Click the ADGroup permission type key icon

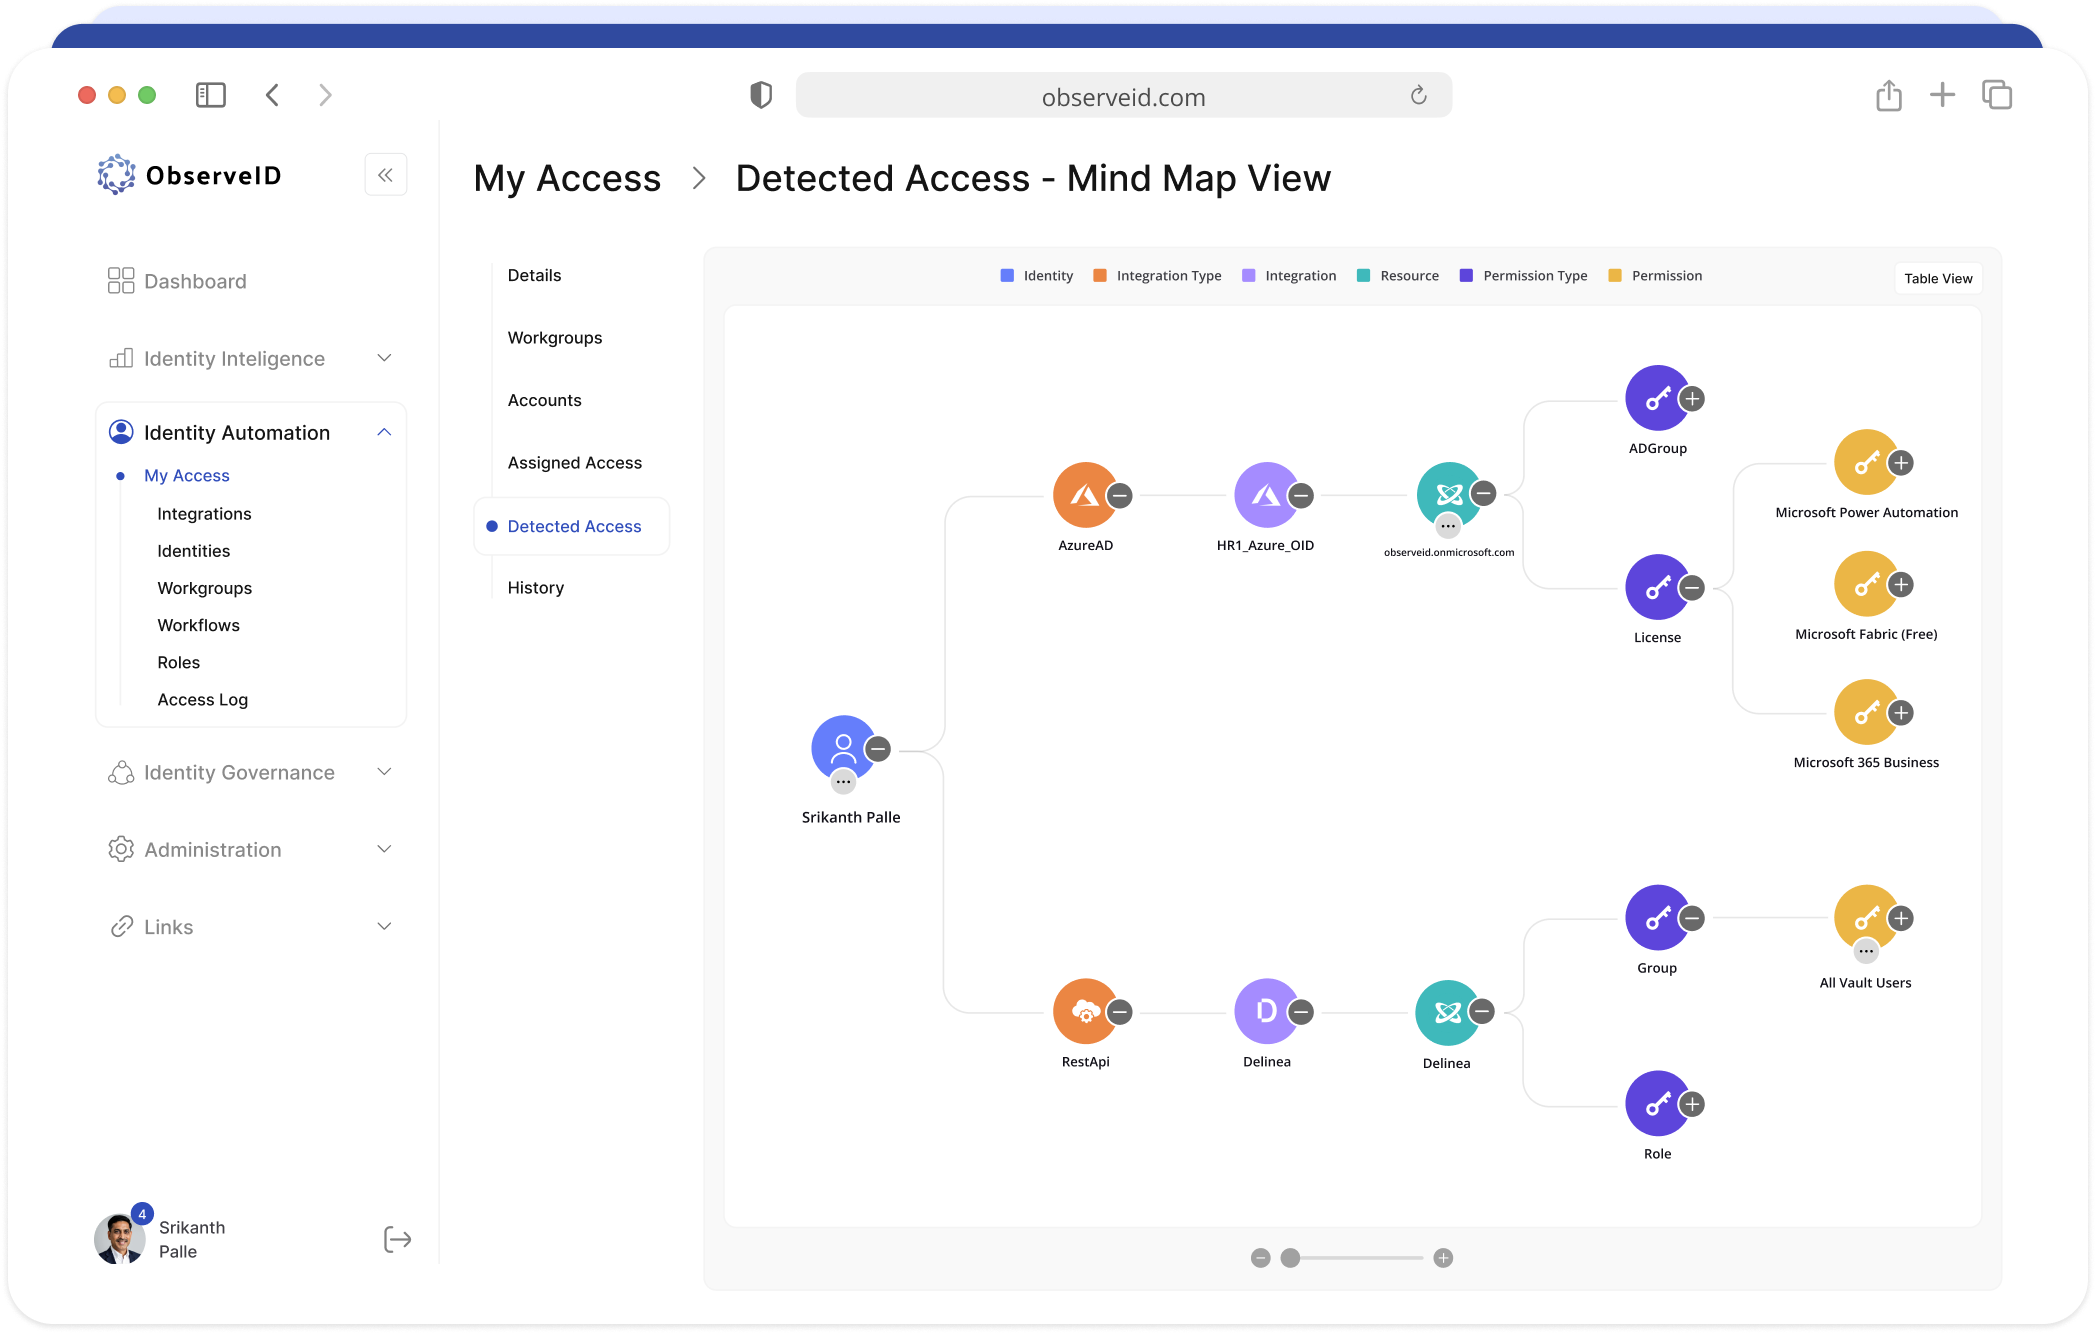point(1656,398)
